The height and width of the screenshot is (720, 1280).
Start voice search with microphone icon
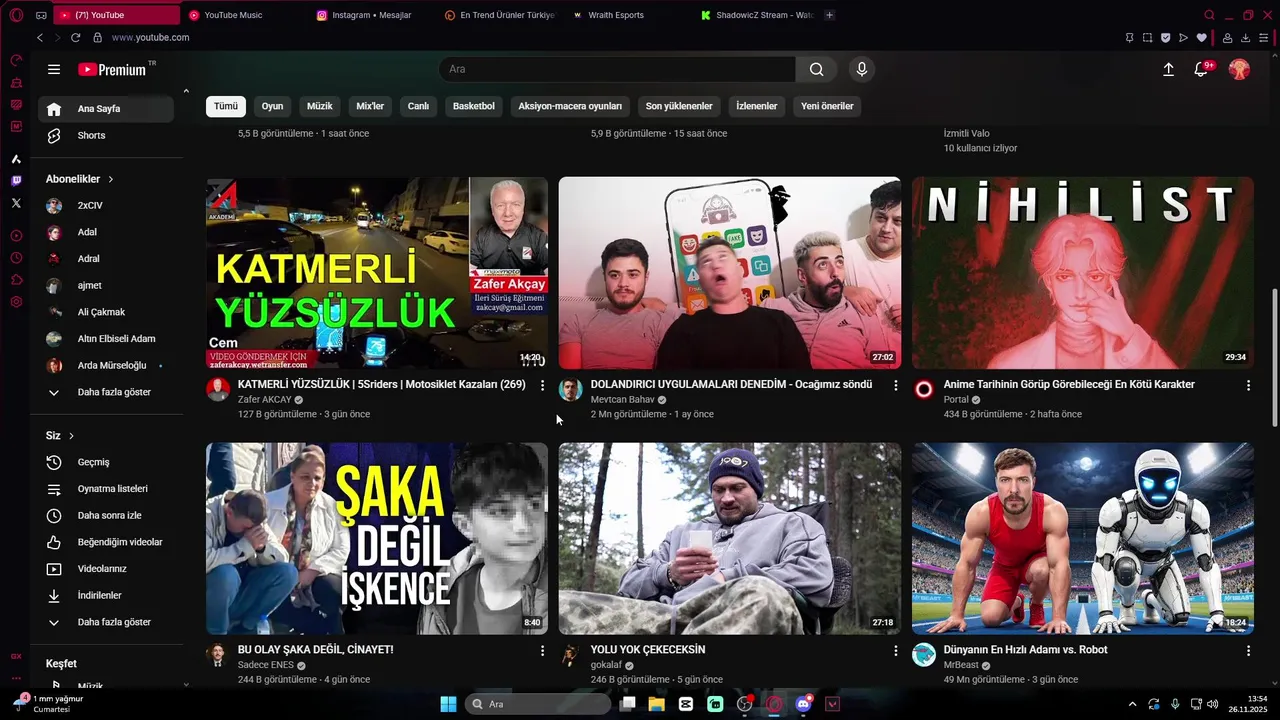click(862, 69)
